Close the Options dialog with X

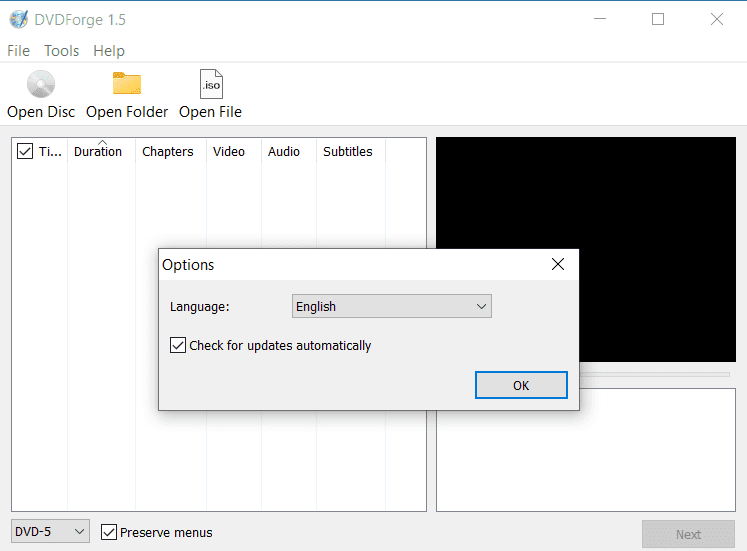pos(558,264)
